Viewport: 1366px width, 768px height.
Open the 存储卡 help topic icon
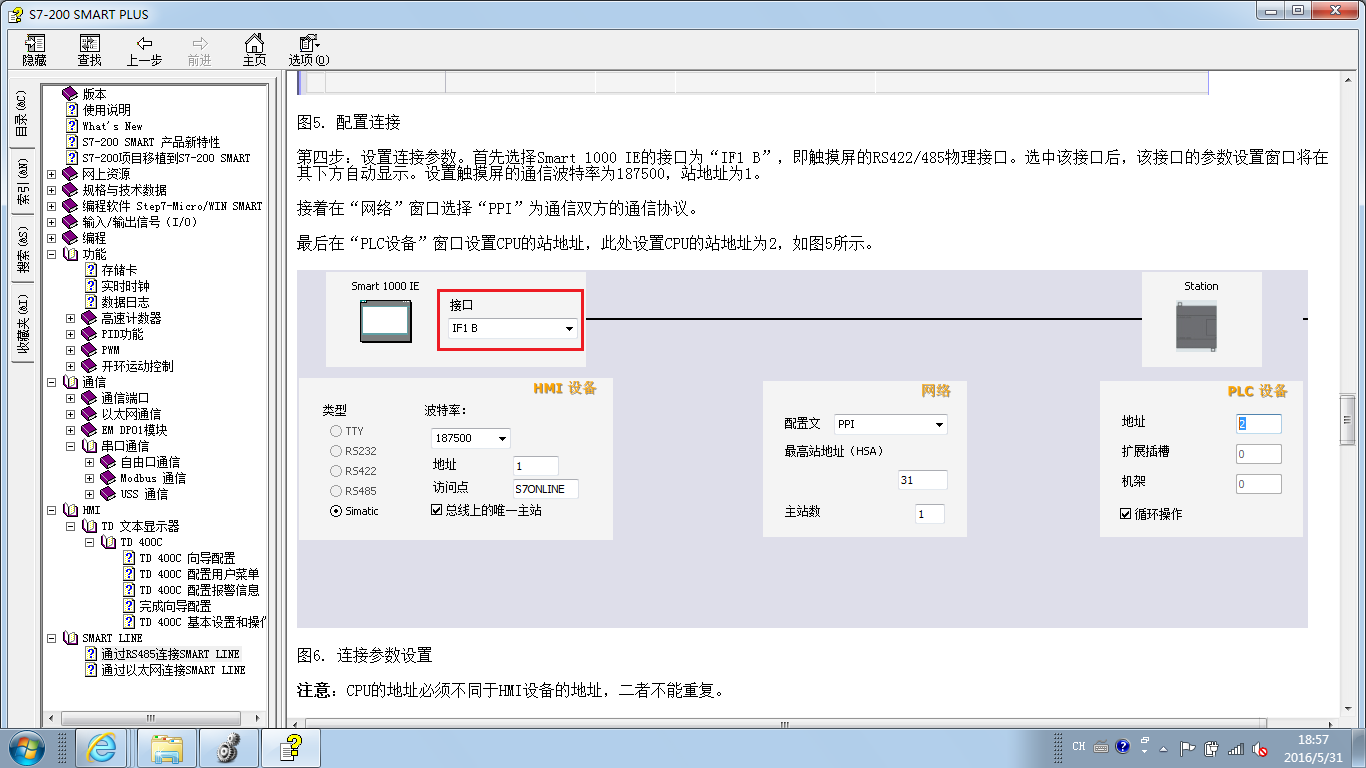point(91,270)
